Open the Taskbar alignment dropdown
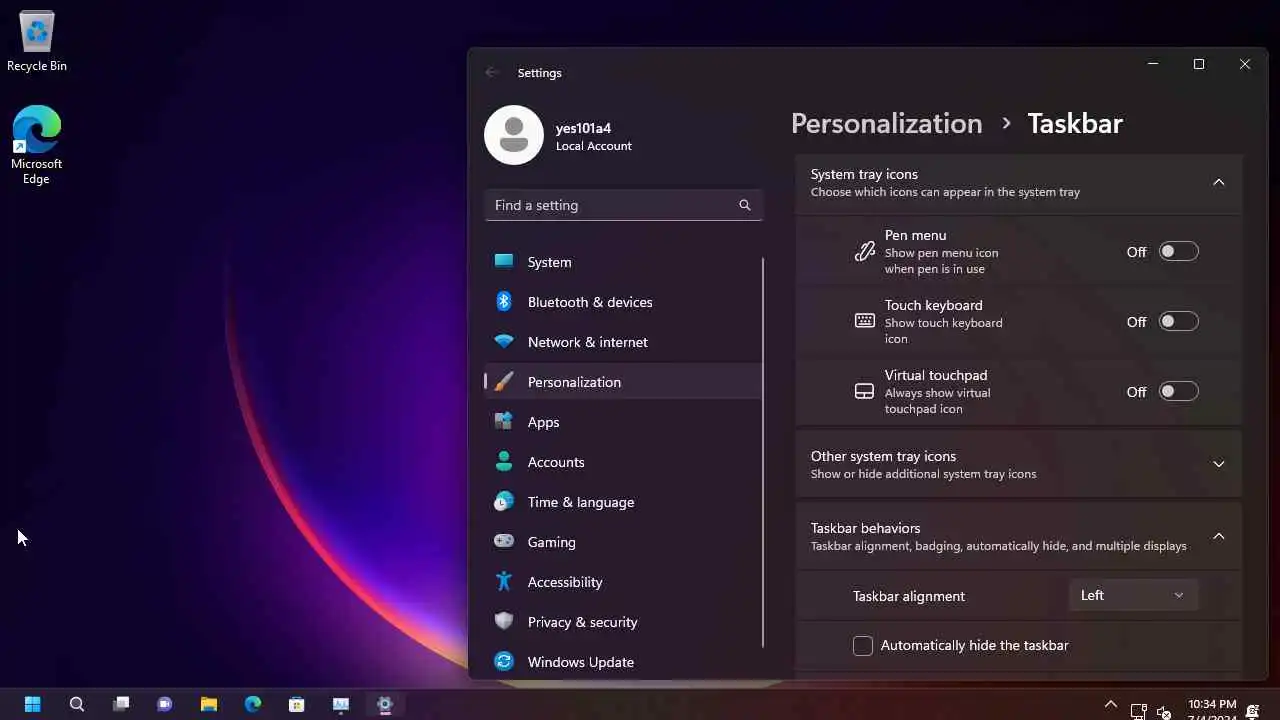The image size is (1280, 720). (x=1133, y=595)
